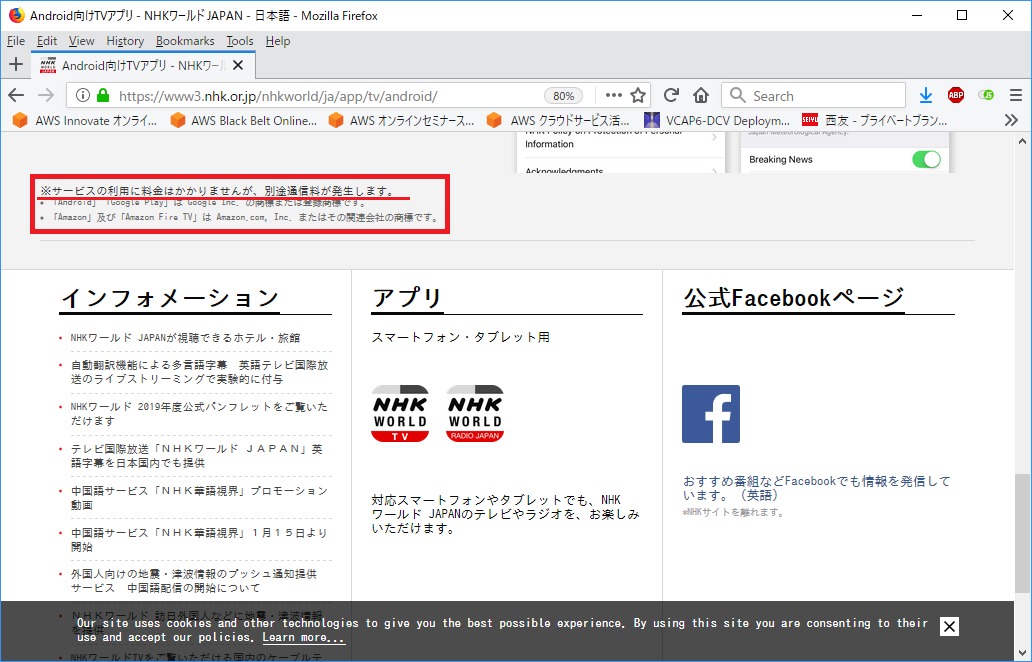Viewport: 1032px width, 662px height.
Task: Open the Bookmarks menu
Action: tap(185, 41)
